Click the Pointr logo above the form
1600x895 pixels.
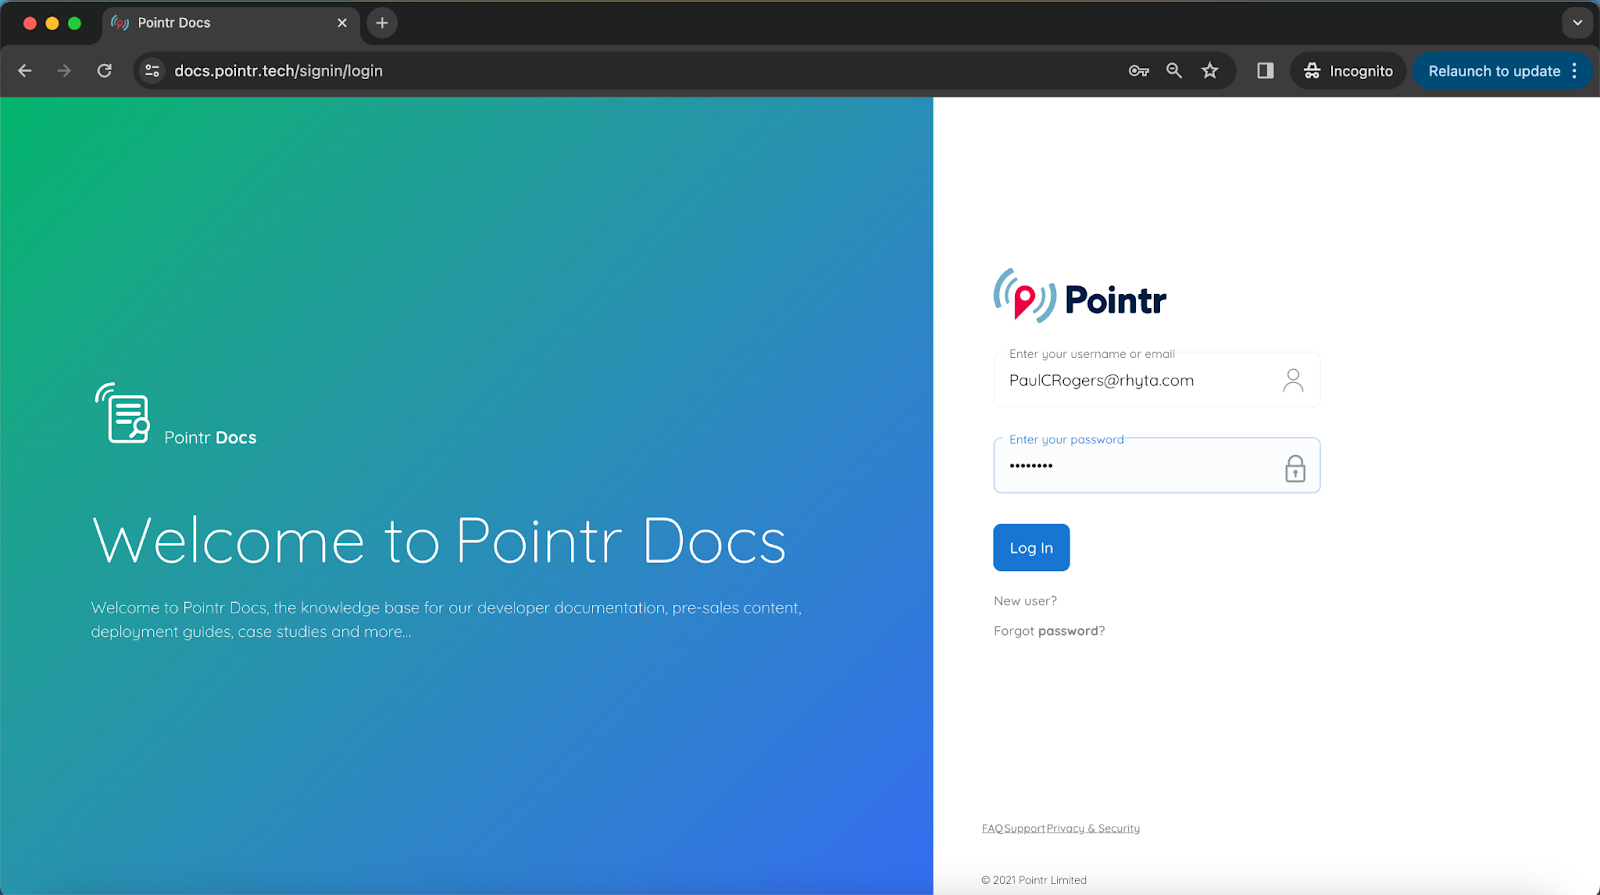[x=1080, y=296]
